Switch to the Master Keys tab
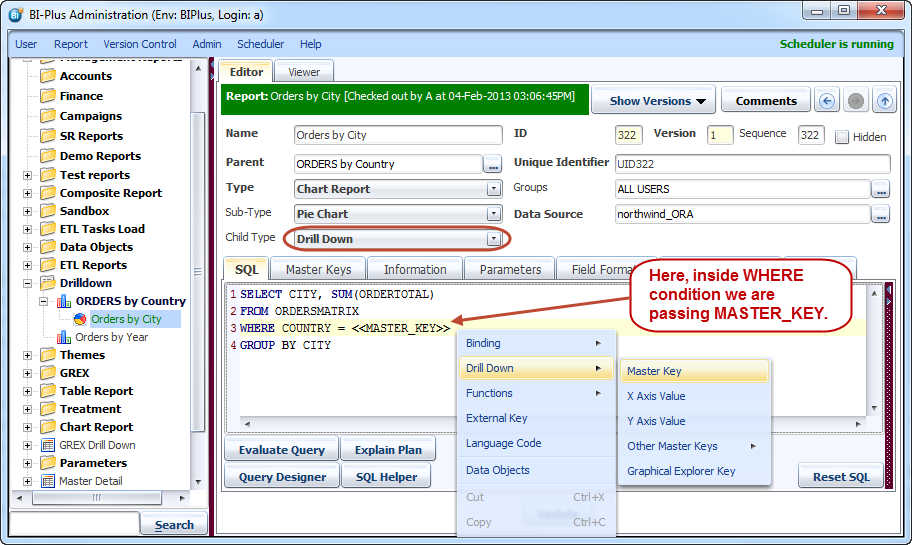The width and height of the screenshot is (912, 545). point(318,269)
